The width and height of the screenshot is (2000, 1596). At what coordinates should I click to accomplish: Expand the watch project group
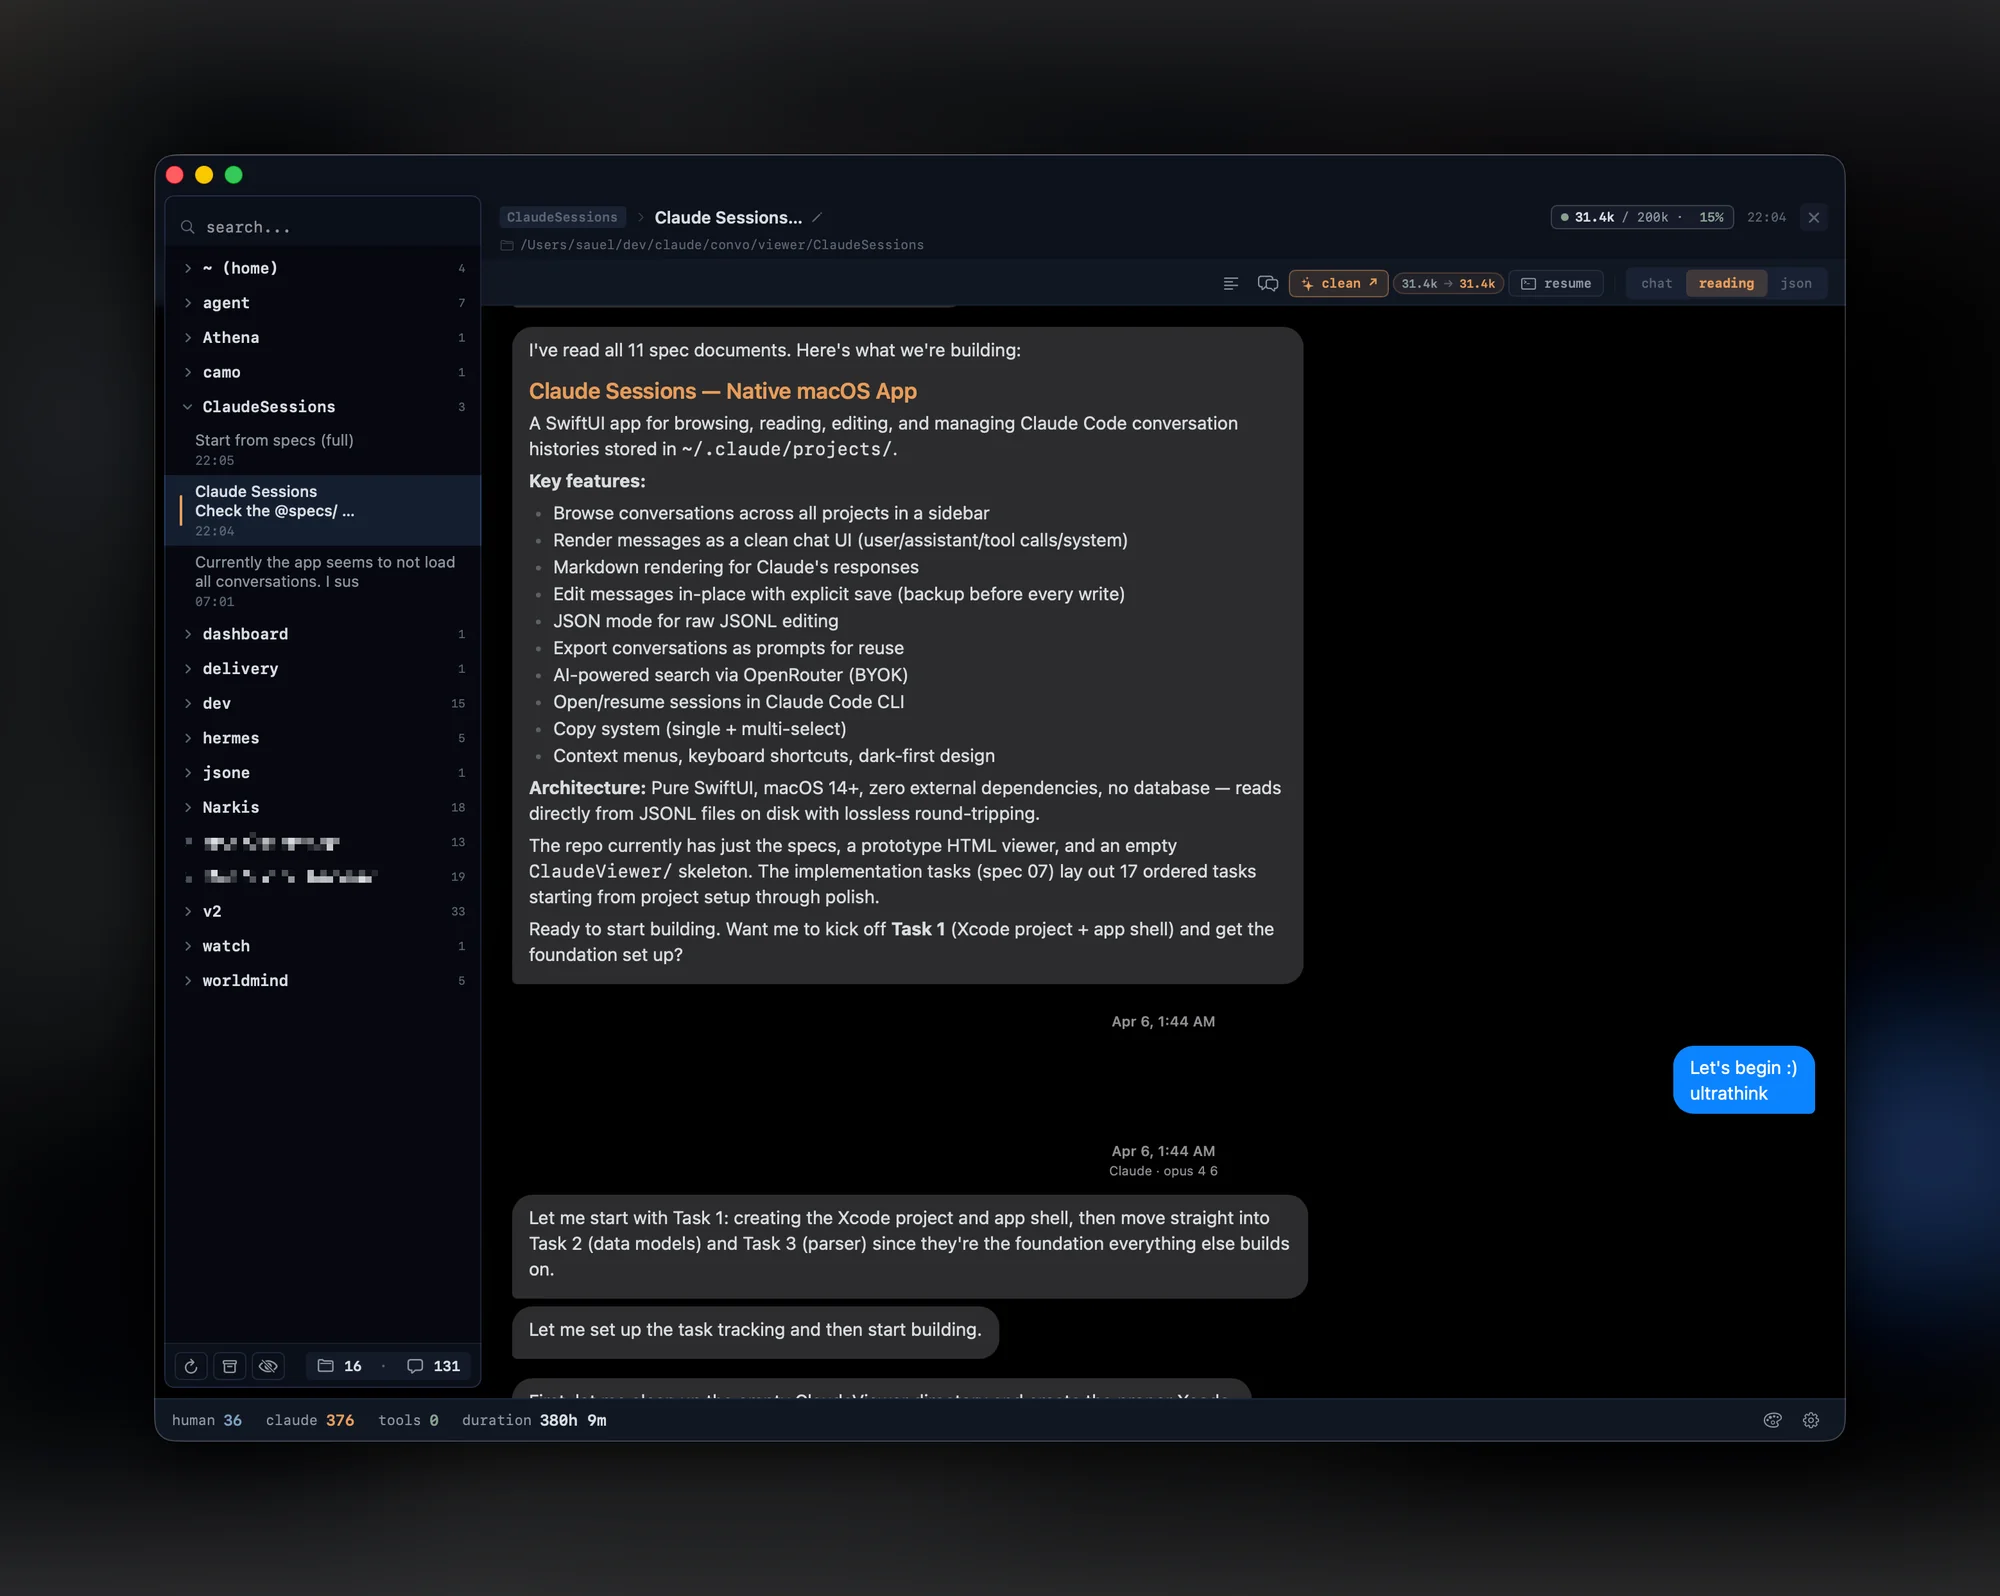(323, 946)
